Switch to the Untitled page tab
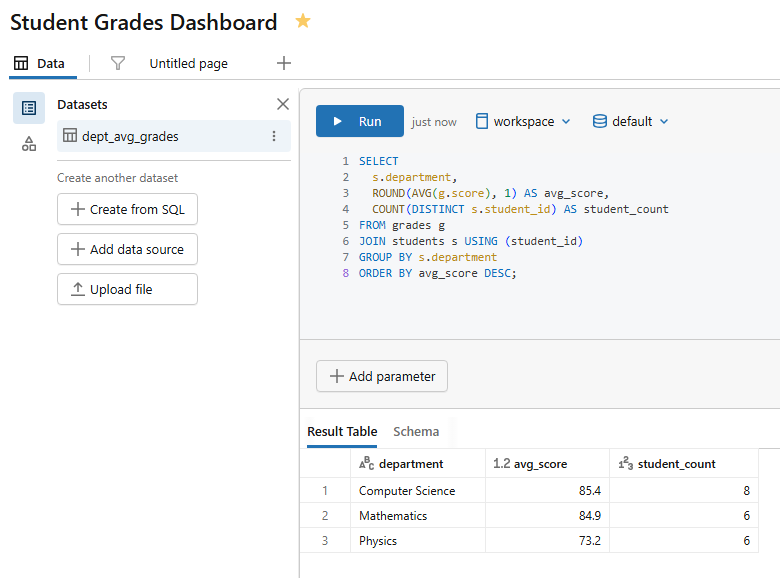Viewport: 780px width, 578px height. point(189,63)
